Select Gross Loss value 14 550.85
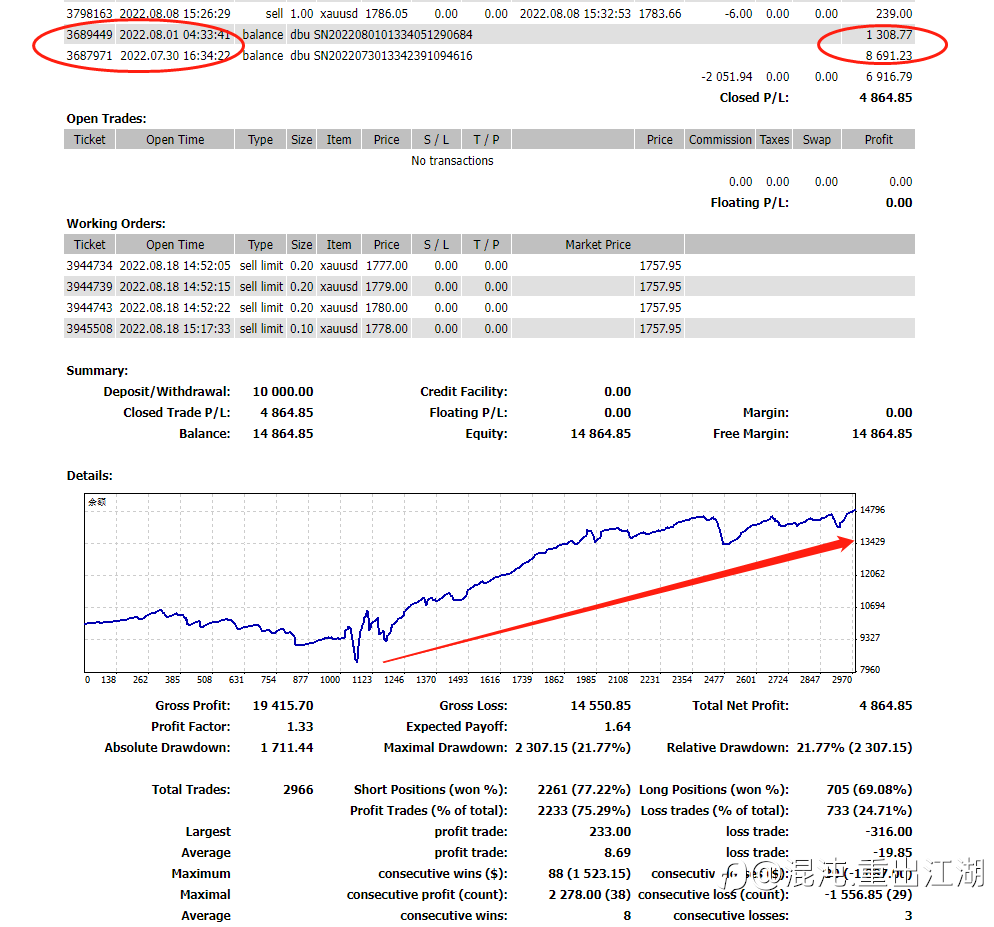This screenshot has width=994, height=927. (600, 705)
